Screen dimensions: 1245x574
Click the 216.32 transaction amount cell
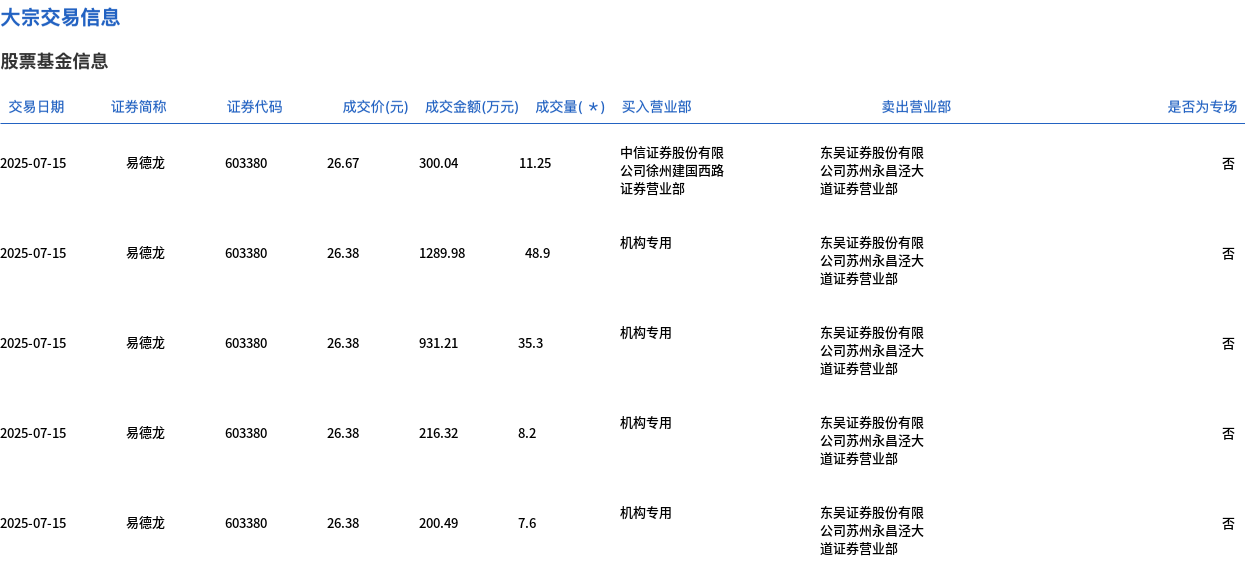pos(438,433)
